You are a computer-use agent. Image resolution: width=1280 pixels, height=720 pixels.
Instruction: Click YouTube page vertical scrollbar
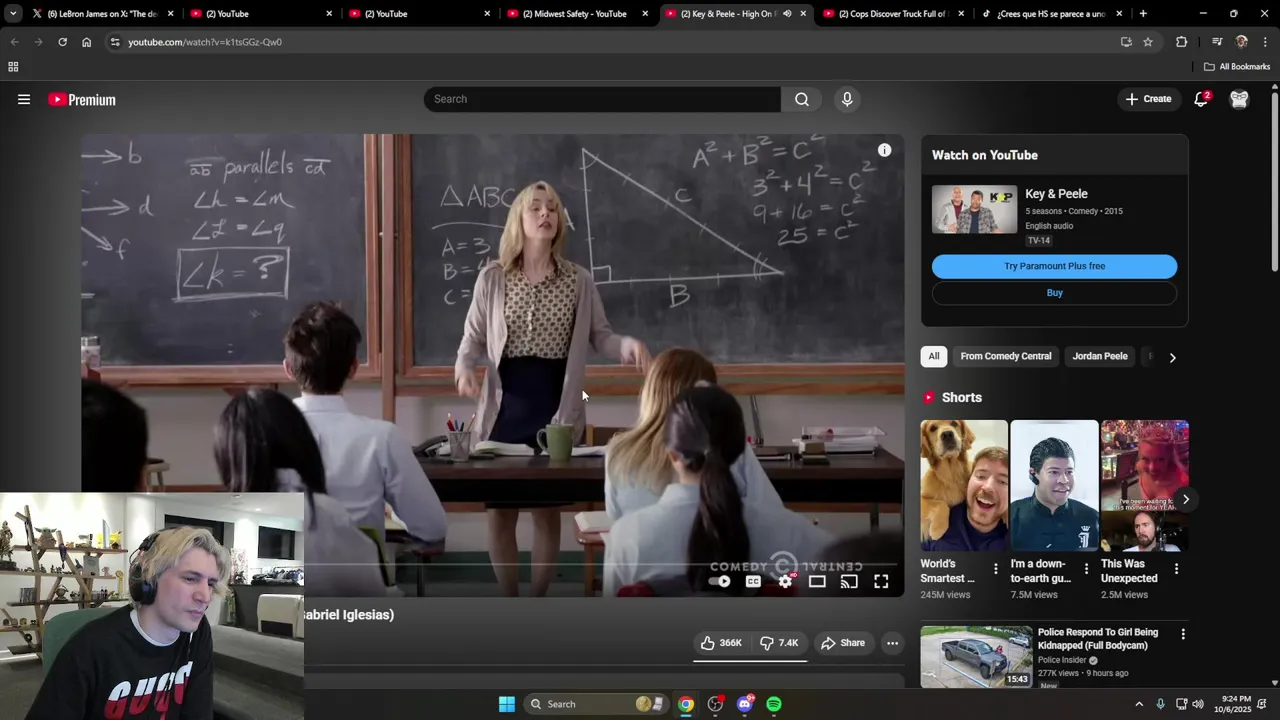1274,180
